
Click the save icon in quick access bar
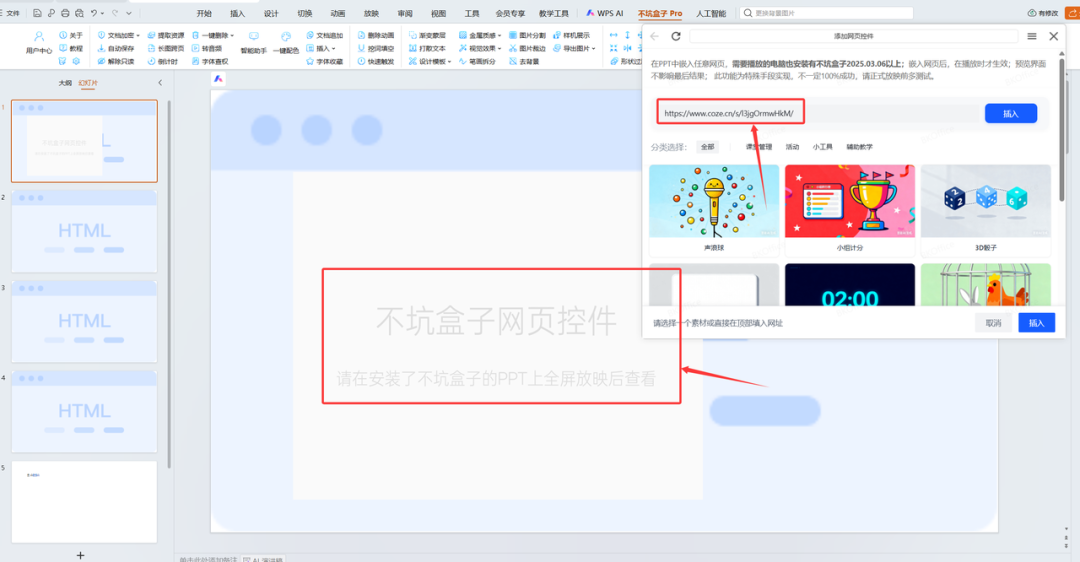(x=37, y=13)
